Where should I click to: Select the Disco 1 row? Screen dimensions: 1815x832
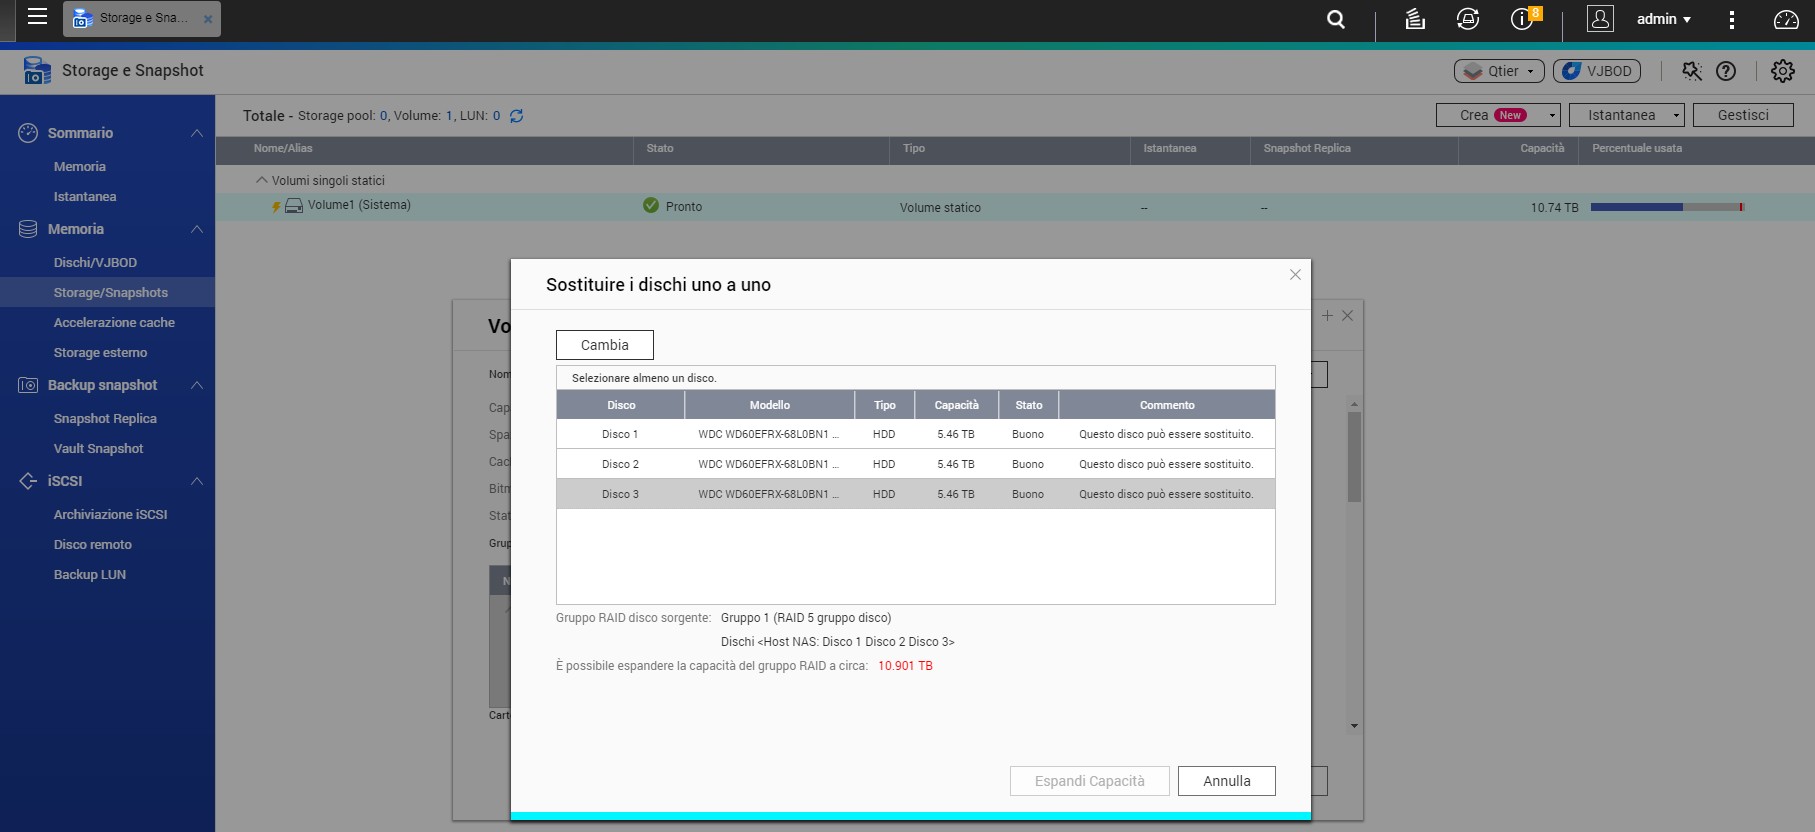pyautogui.click(x=915, y=434)
